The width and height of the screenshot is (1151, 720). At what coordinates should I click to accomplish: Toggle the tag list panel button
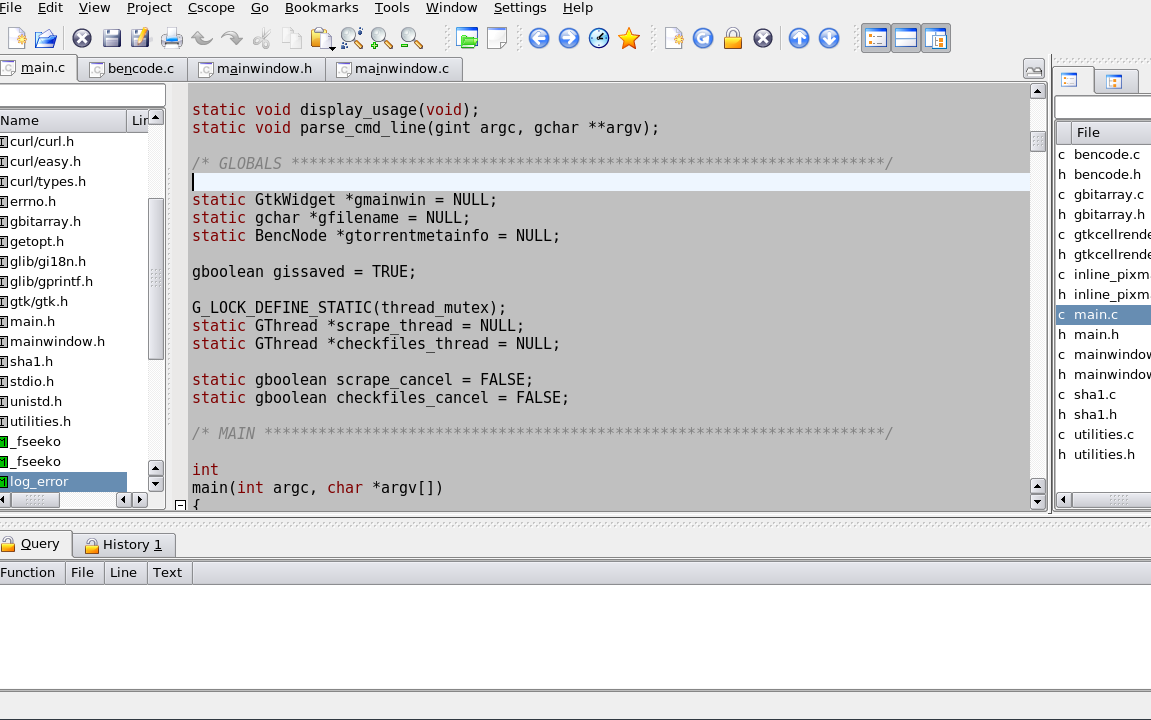click(x=876, y=38)
